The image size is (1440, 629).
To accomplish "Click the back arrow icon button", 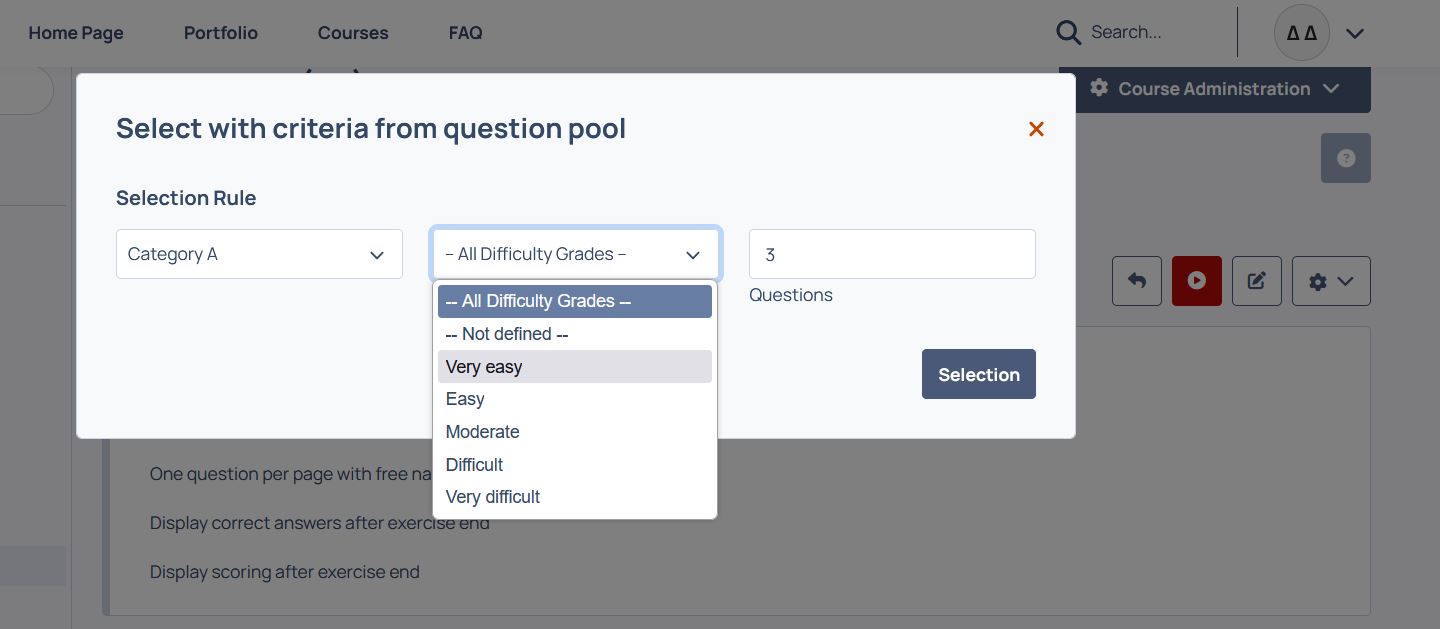I will 1137,281.
